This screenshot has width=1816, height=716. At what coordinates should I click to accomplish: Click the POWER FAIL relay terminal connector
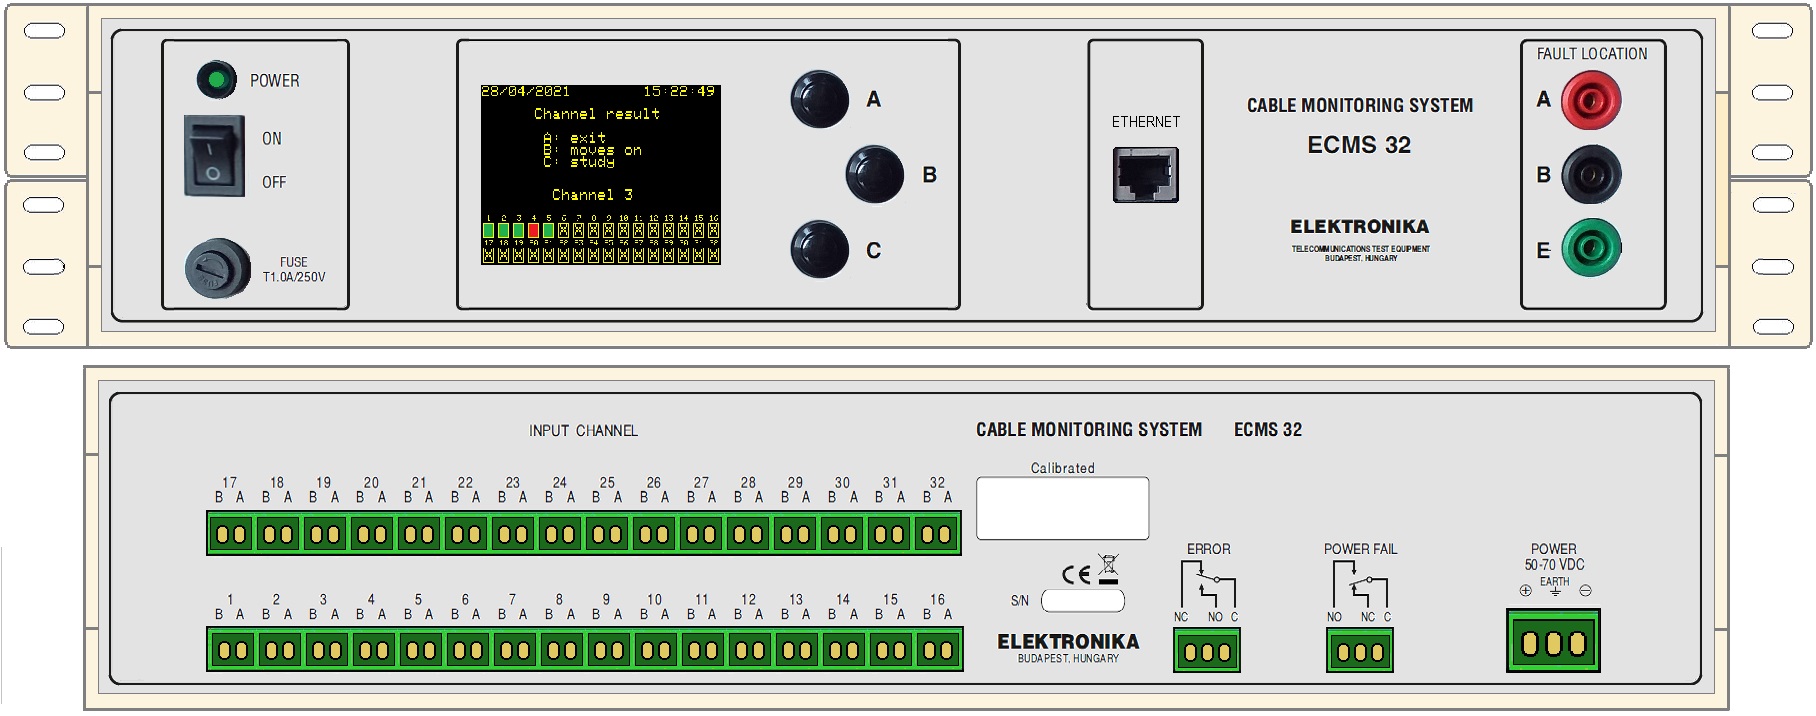coord(1360,652)
